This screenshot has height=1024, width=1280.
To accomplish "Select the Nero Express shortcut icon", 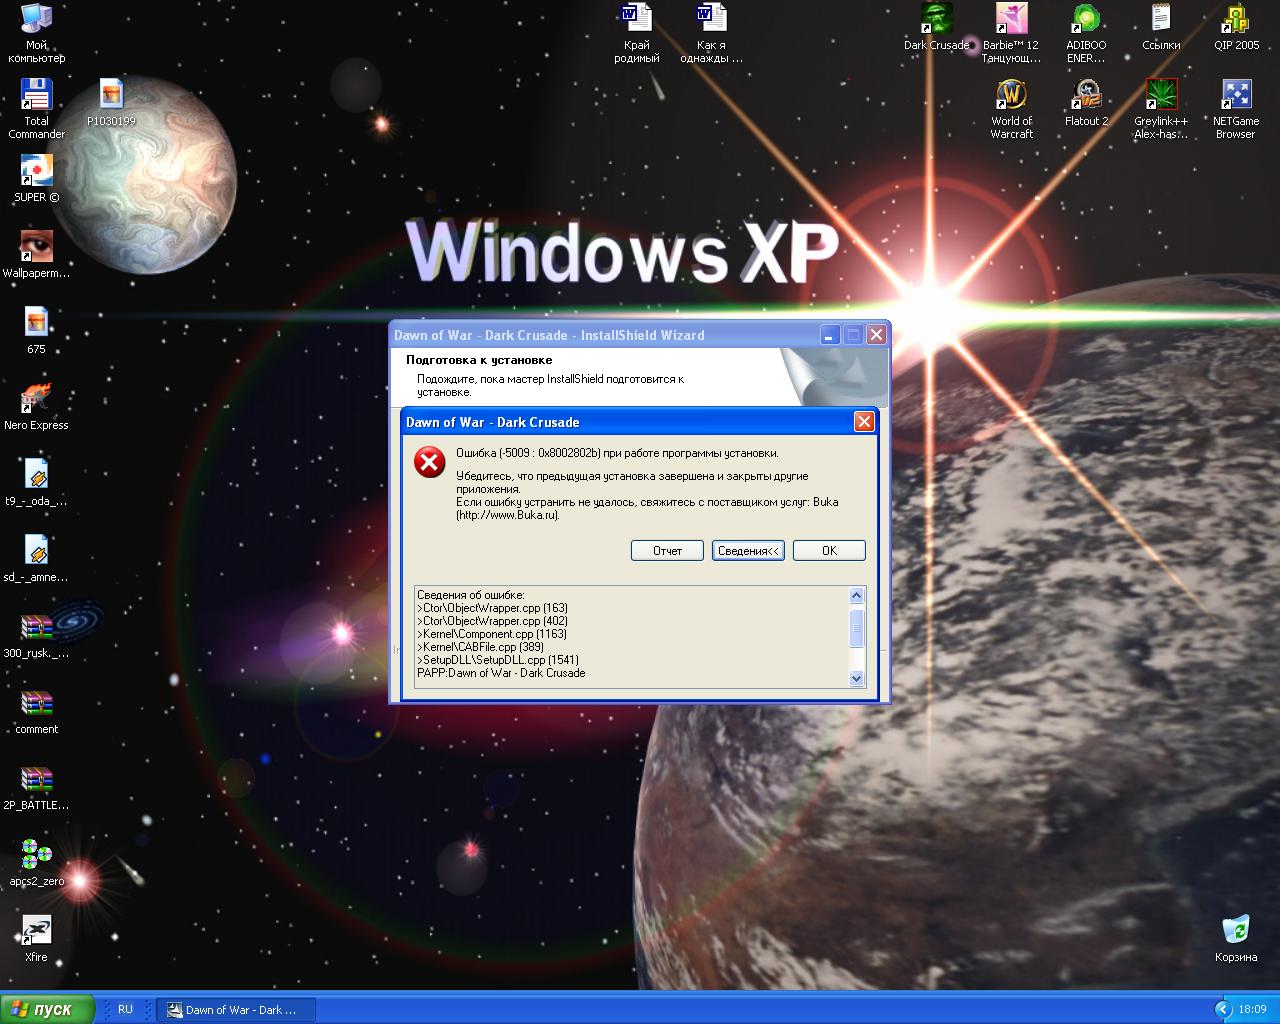I will click(36, 398).
